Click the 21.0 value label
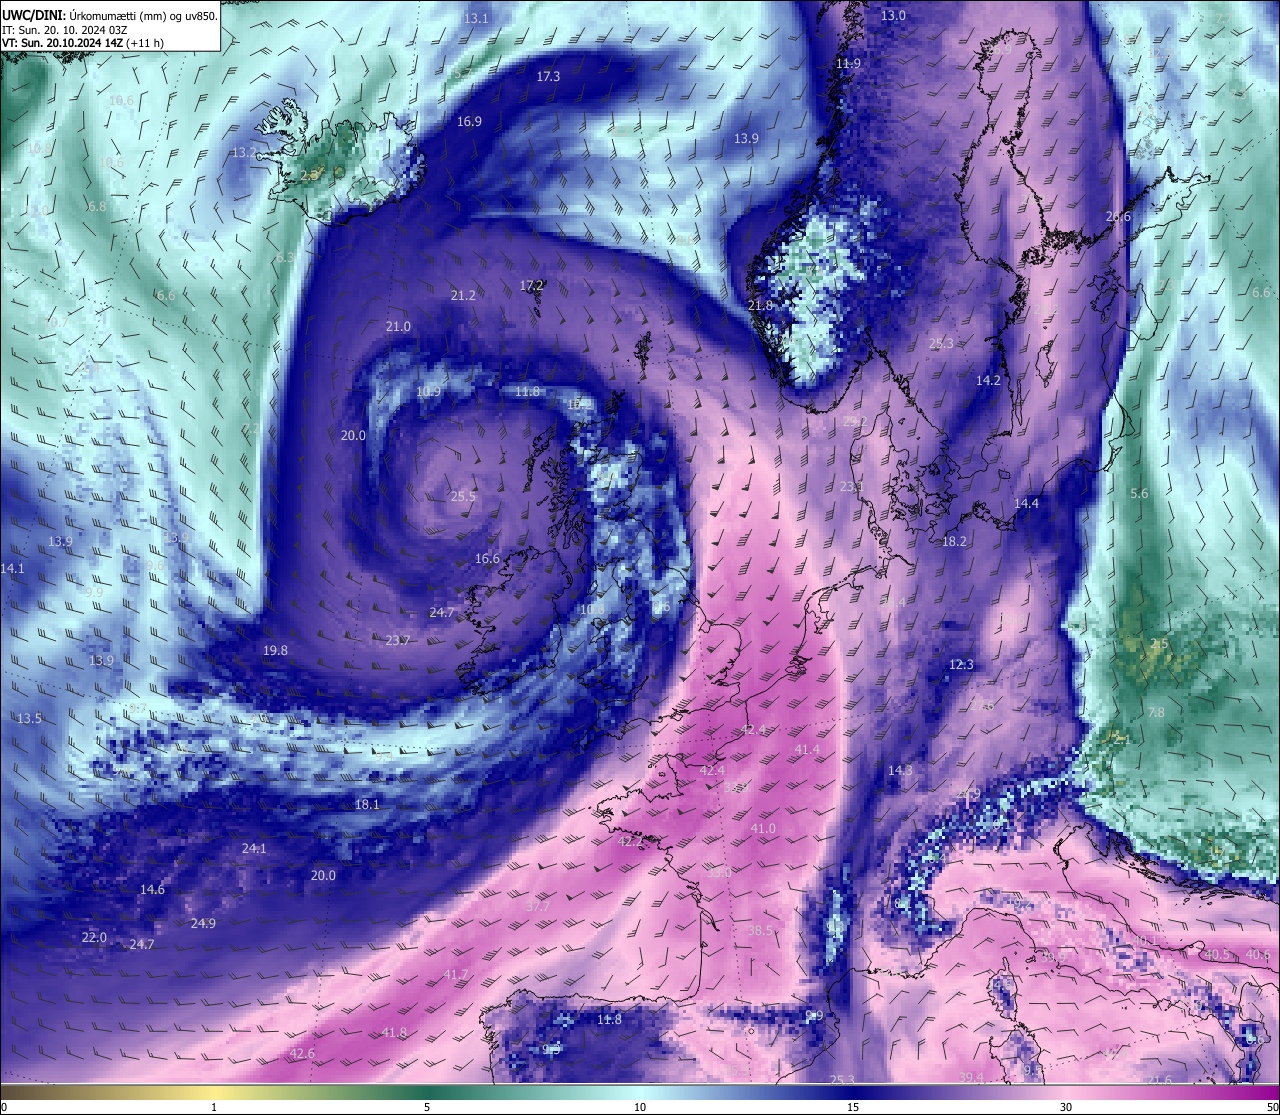The width and height of the screenshot is (1280, 1115). click(x=398, y=326)
